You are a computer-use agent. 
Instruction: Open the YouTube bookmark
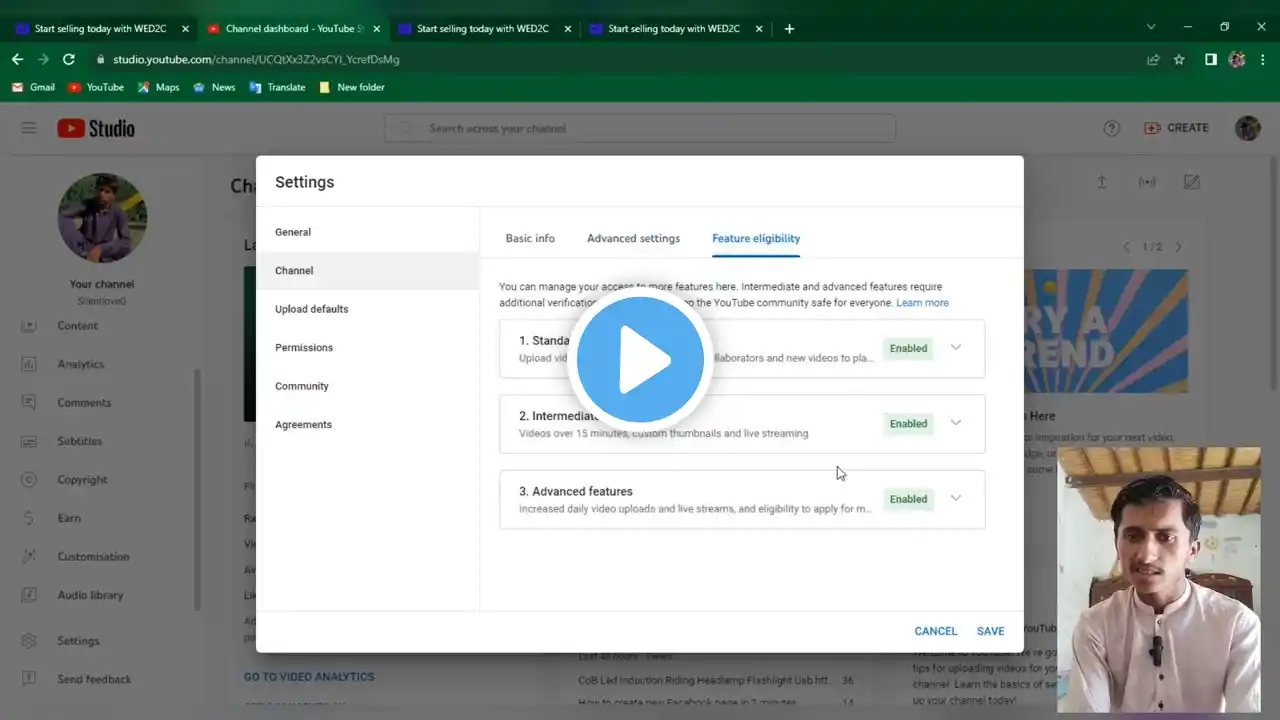(96, 87)
